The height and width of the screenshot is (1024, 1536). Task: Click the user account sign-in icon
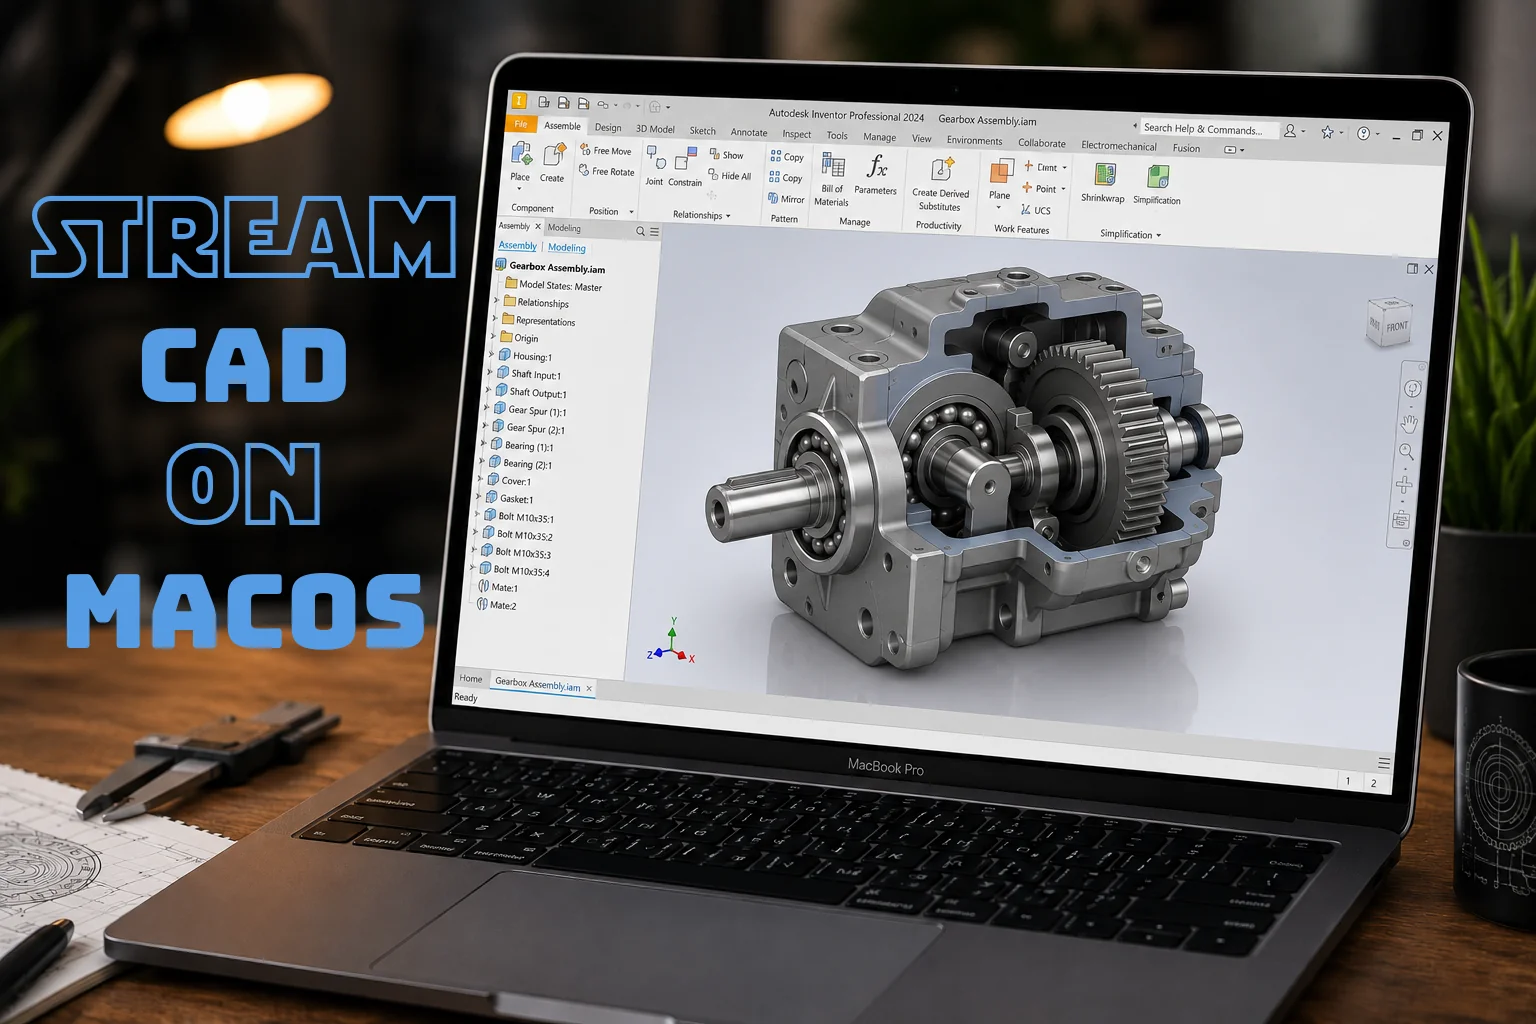(1290, 130)
